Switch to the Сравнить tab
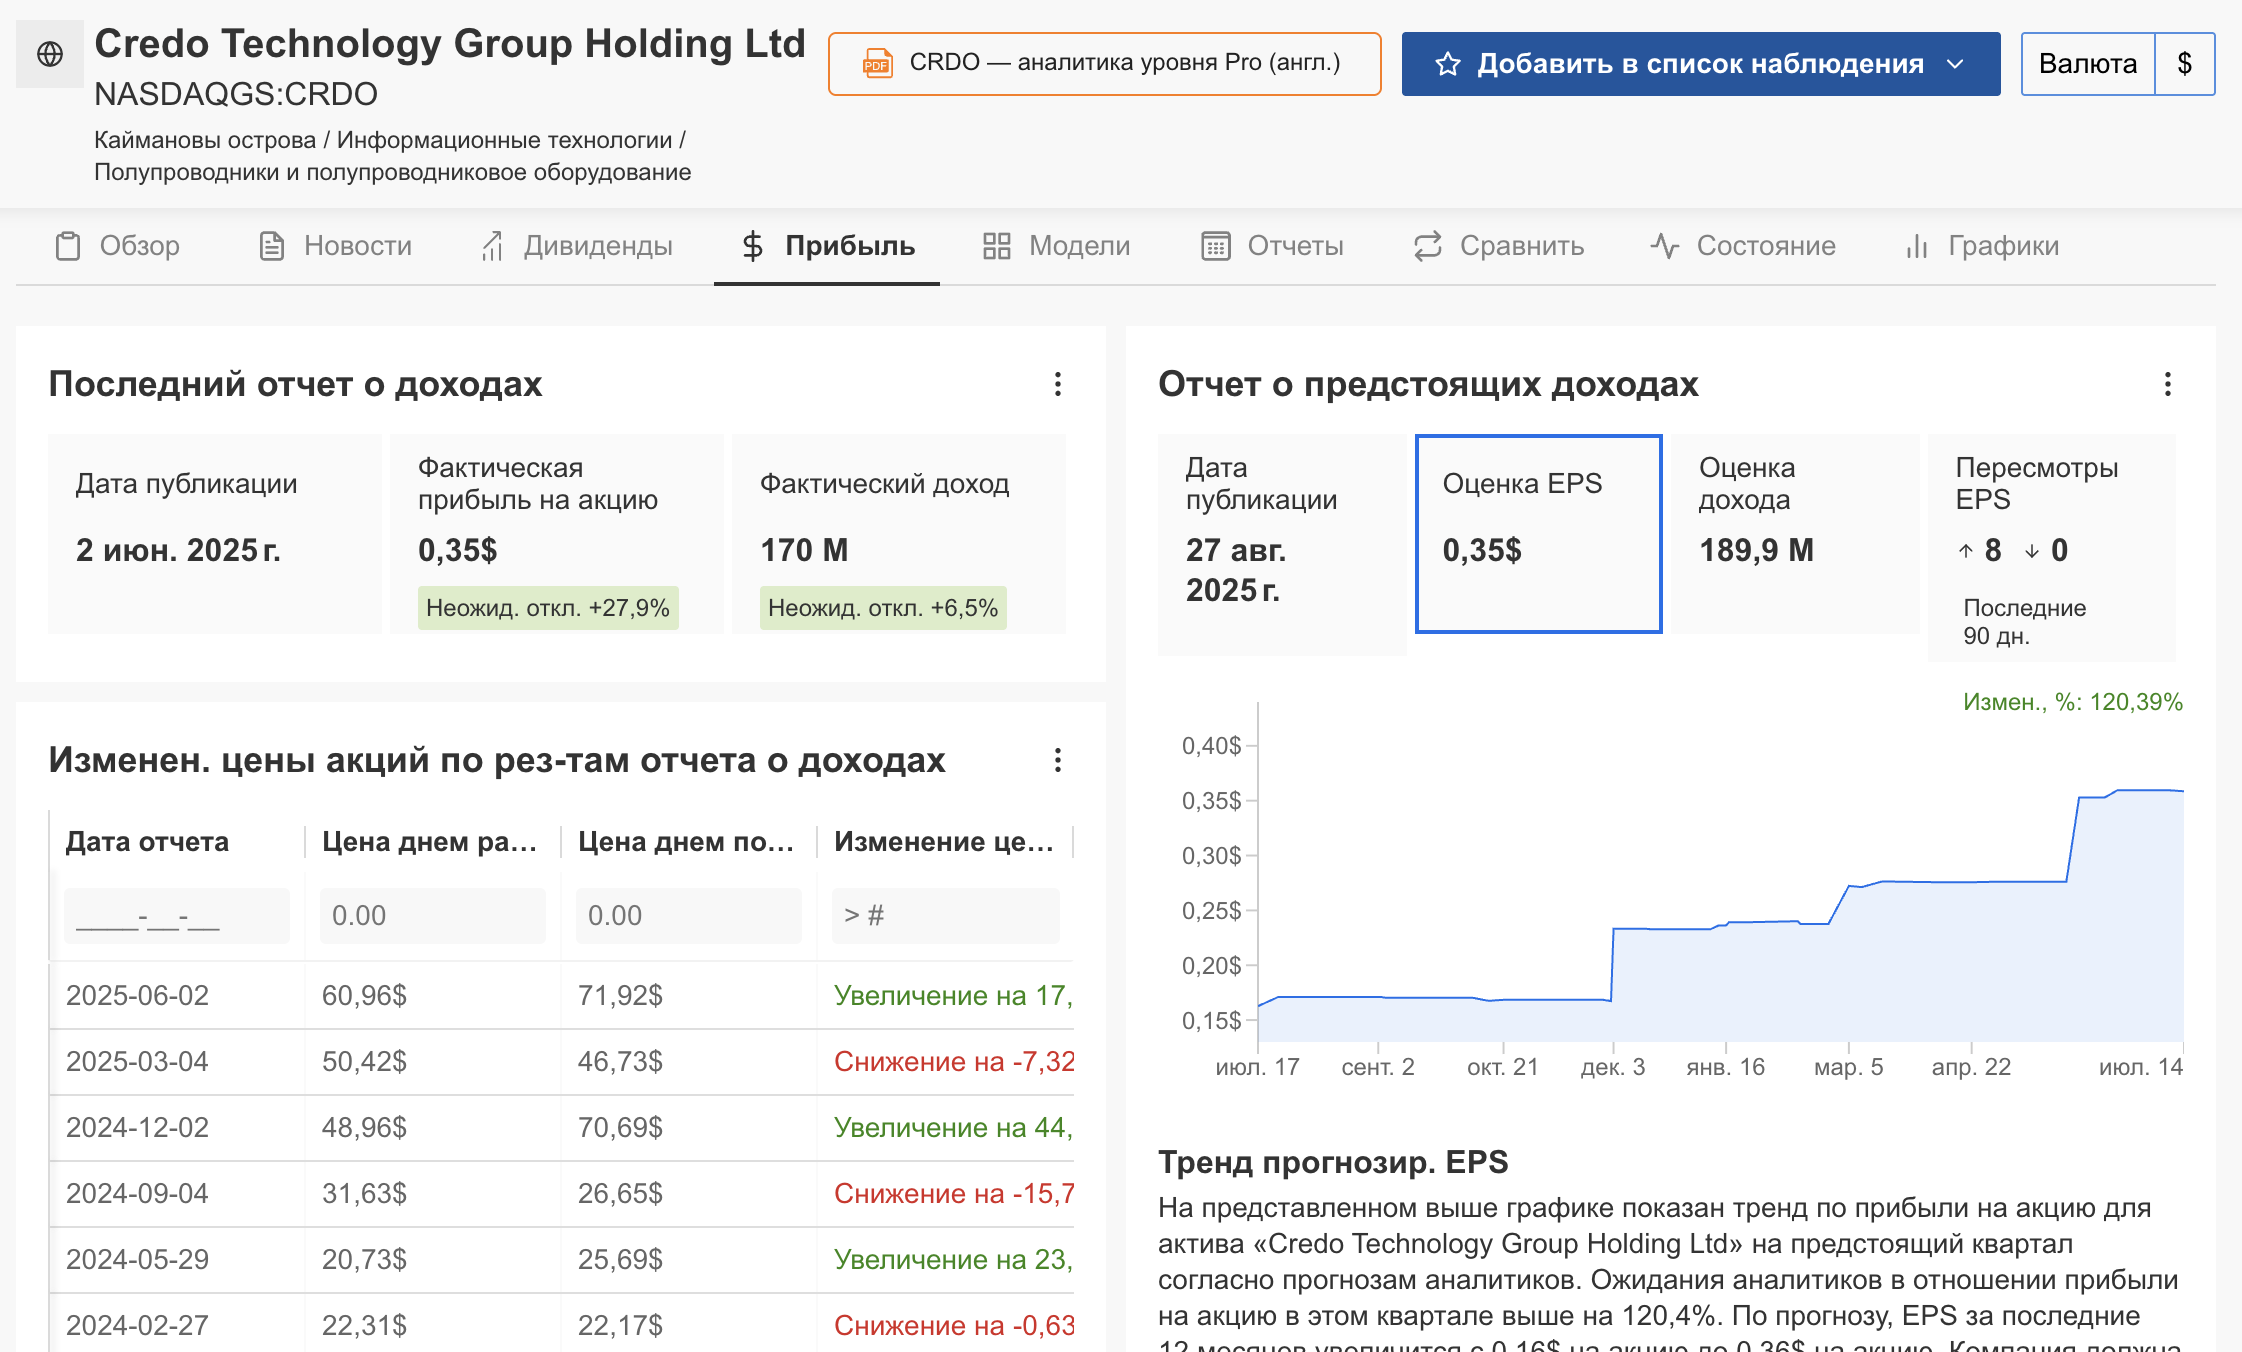The width and height of the screenshot is (2242, 1352). (x=1498, y=246)
